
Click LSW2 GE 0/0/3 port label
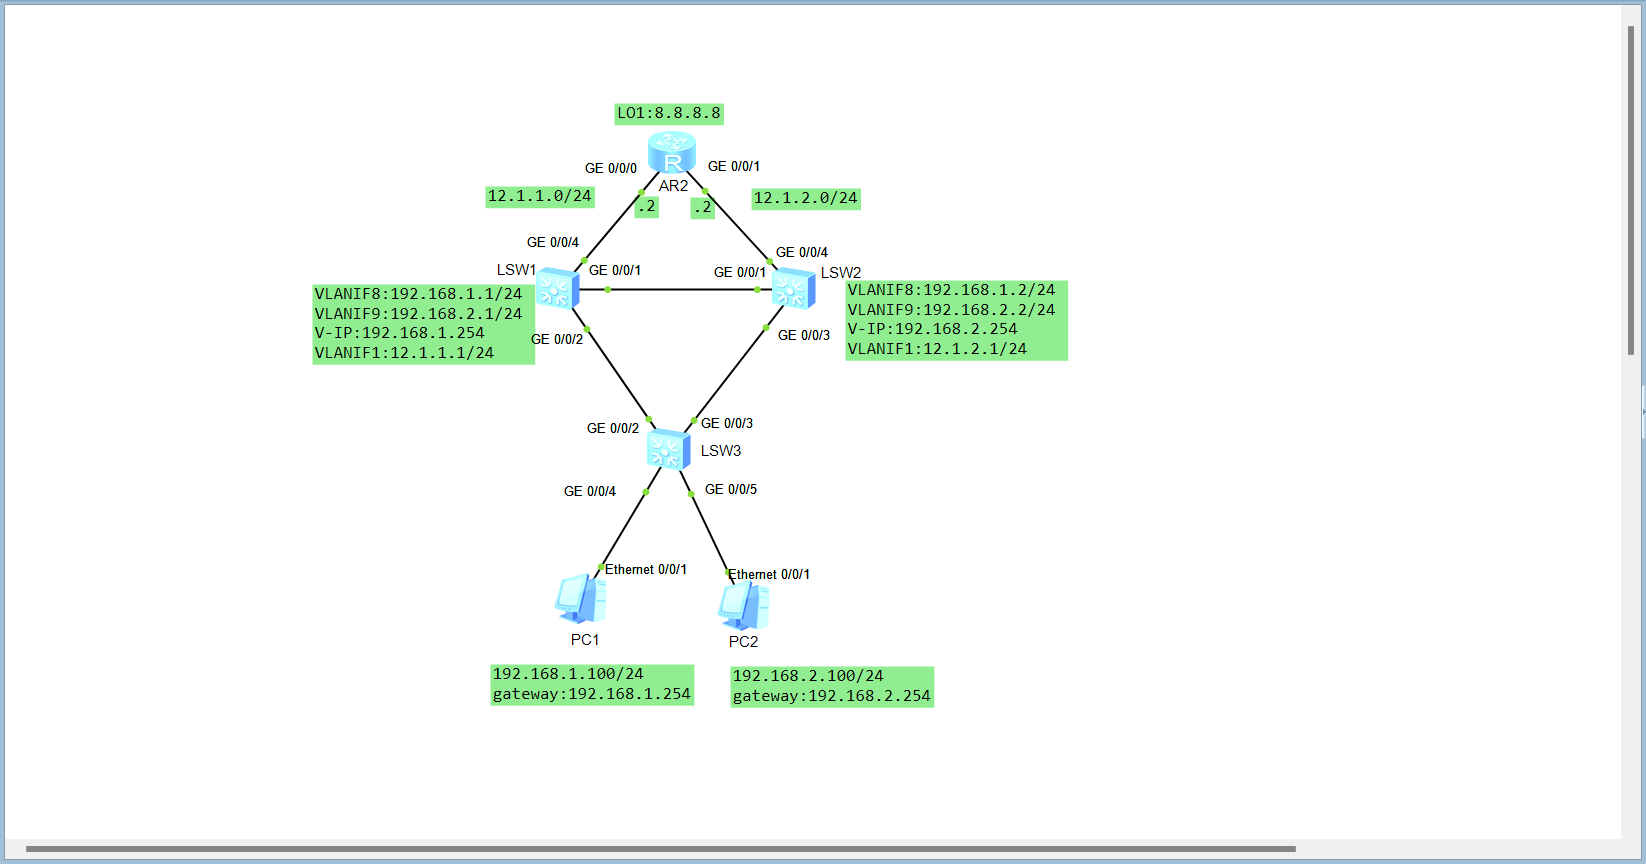click(804, 335)
